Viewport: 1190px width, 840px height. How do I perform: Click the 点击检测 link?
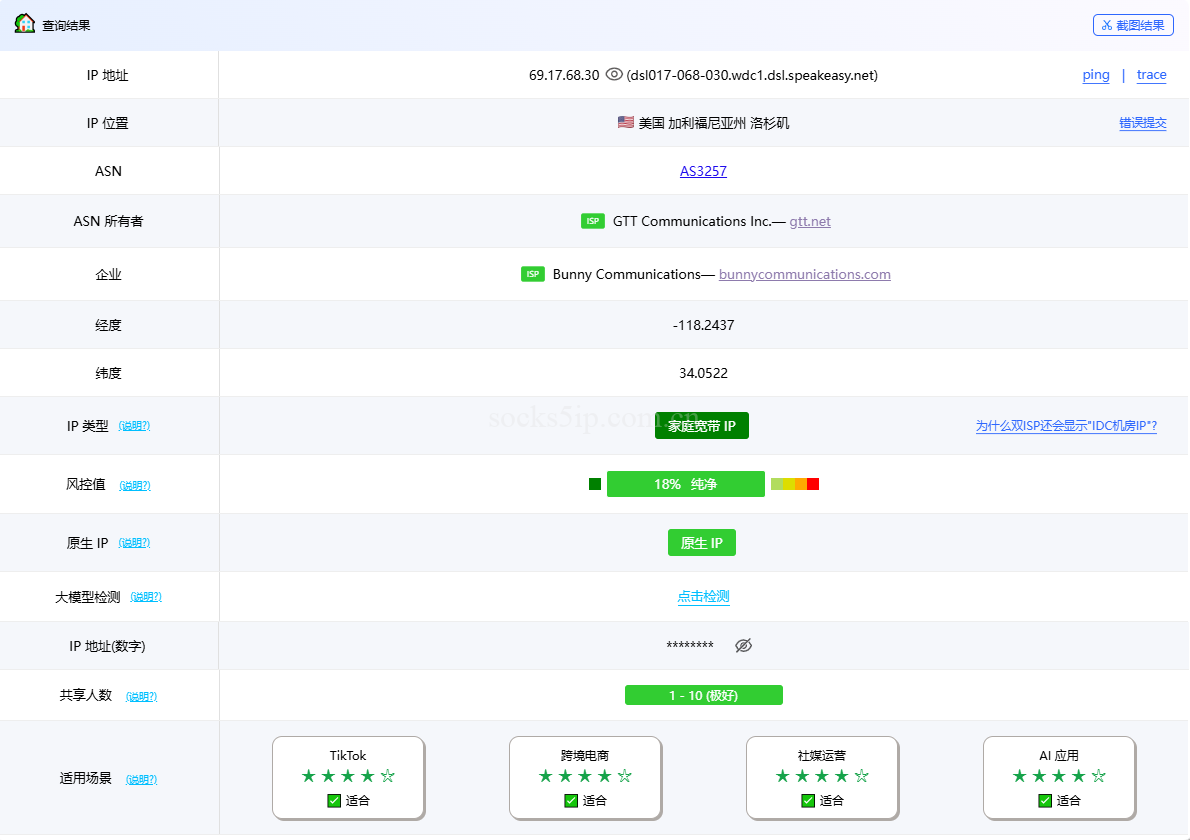(x=704, y=596)
